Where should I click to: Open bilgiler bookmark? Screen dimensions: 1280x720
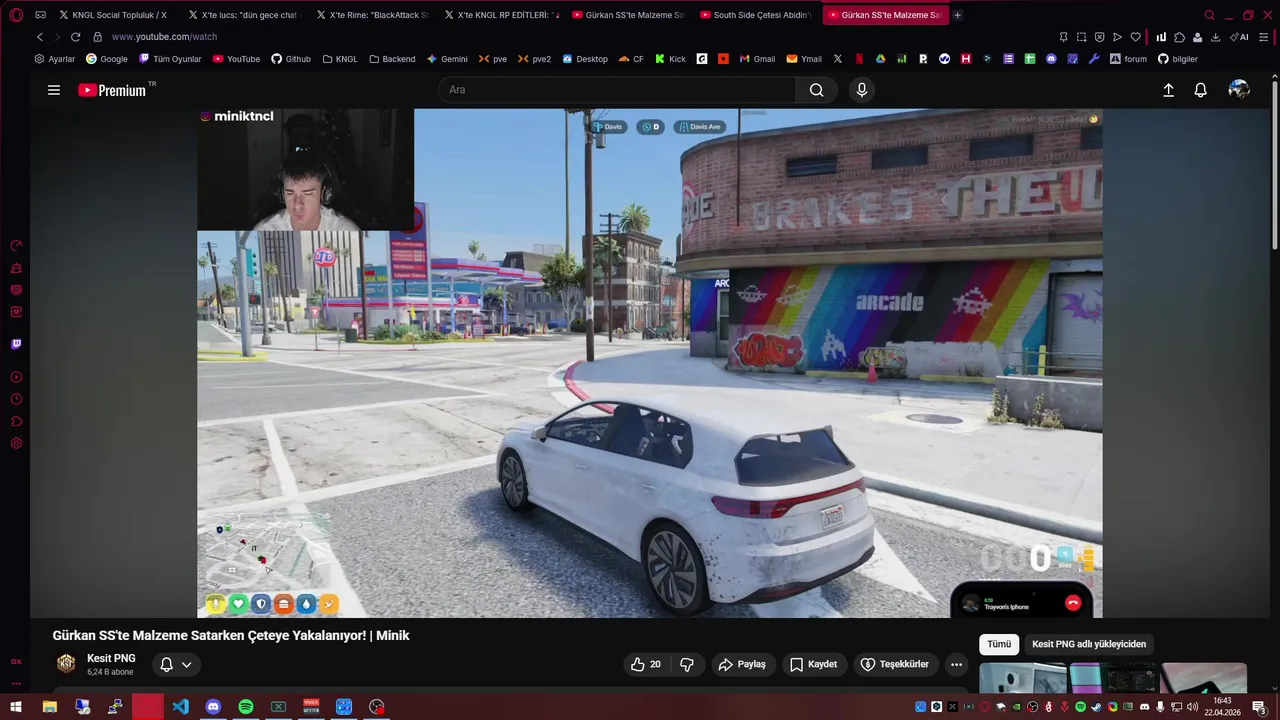[1177, 59]
